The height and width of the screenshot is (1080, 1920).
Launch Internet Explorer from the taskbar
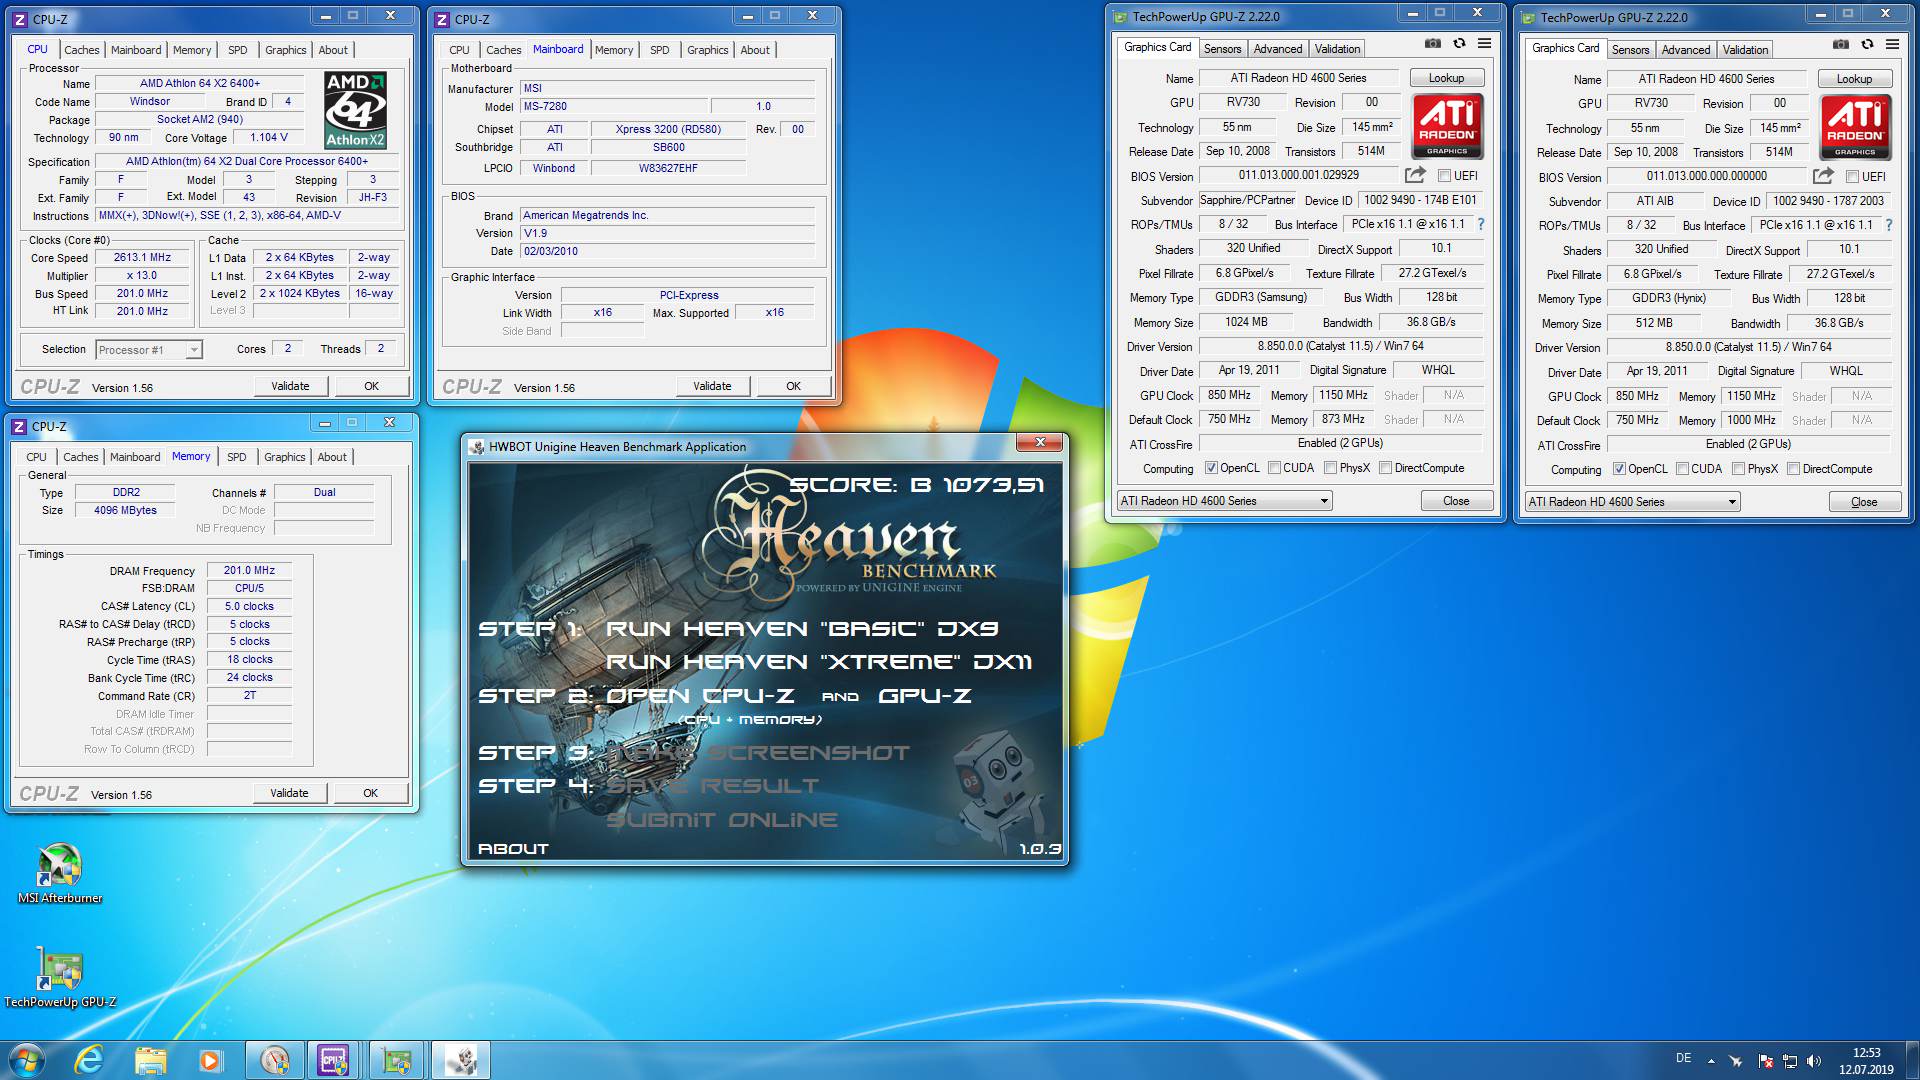(x=90, y=1060)
